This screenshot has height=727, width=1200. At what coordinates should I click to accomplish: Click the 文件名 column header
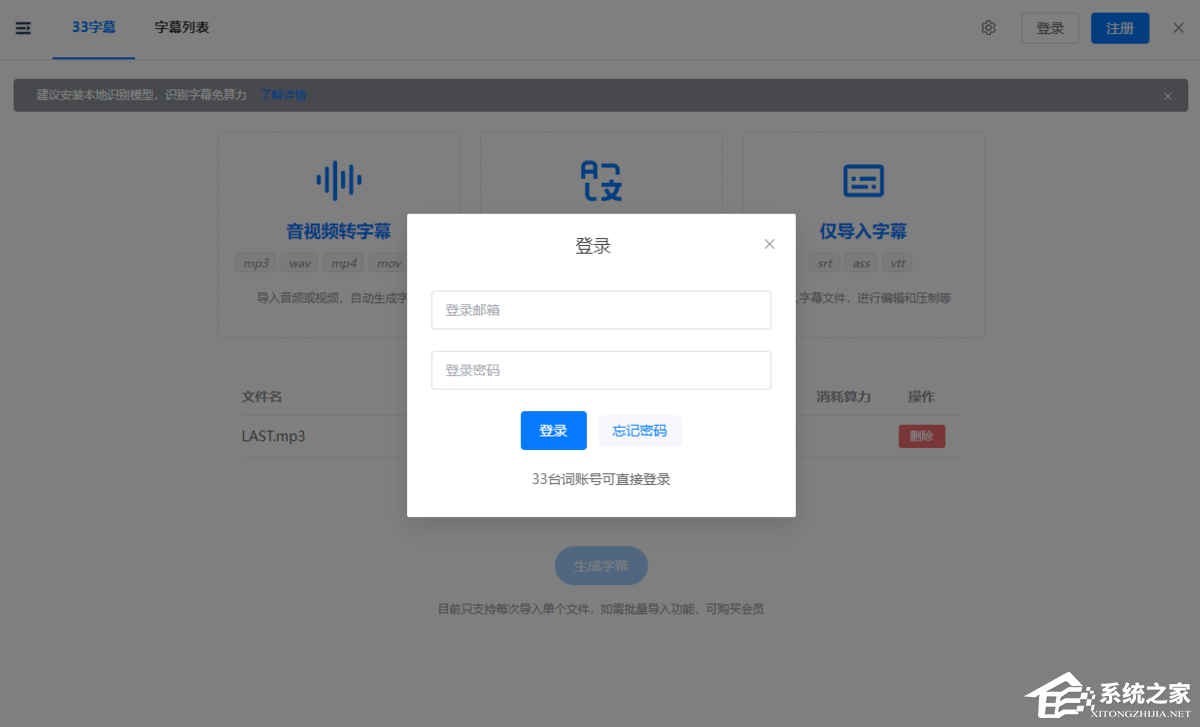click(262, 396)
